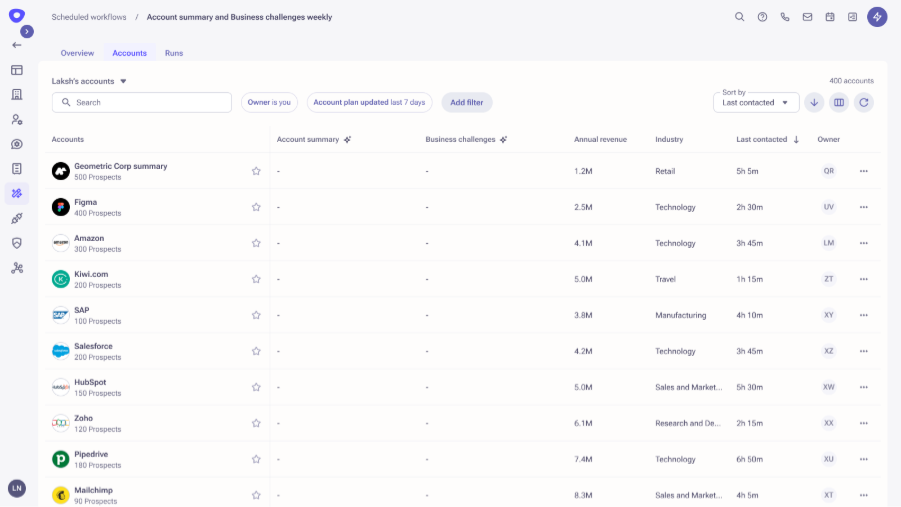Screen dimensions: 901x507
Task: Go to Scheduled workflows breadcrumb
Action: pyautogui.click(x=88, y=17)
